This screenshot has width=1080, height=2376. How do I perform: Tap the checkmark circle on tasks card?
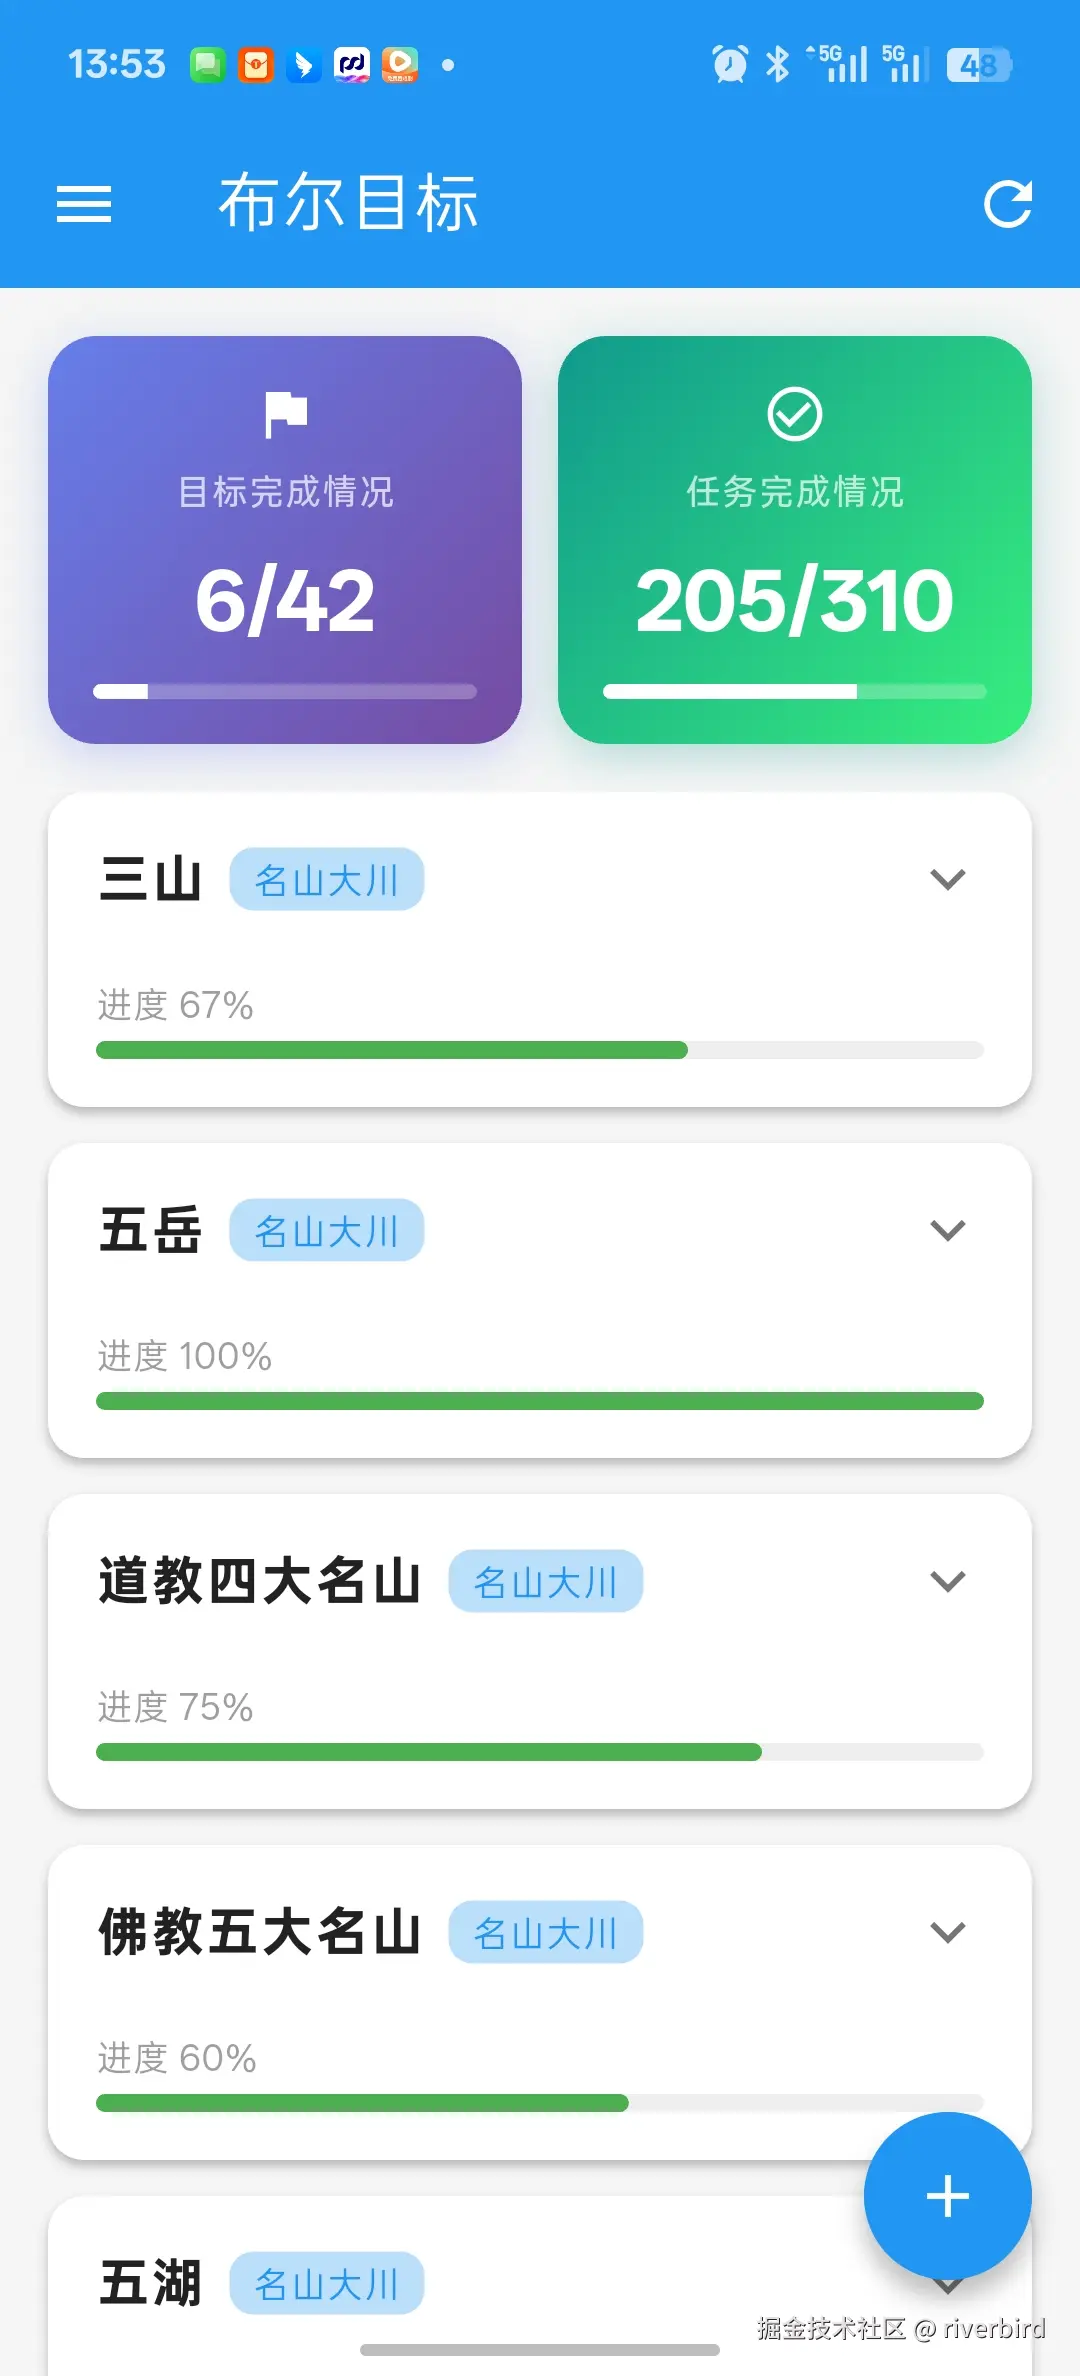795,414
